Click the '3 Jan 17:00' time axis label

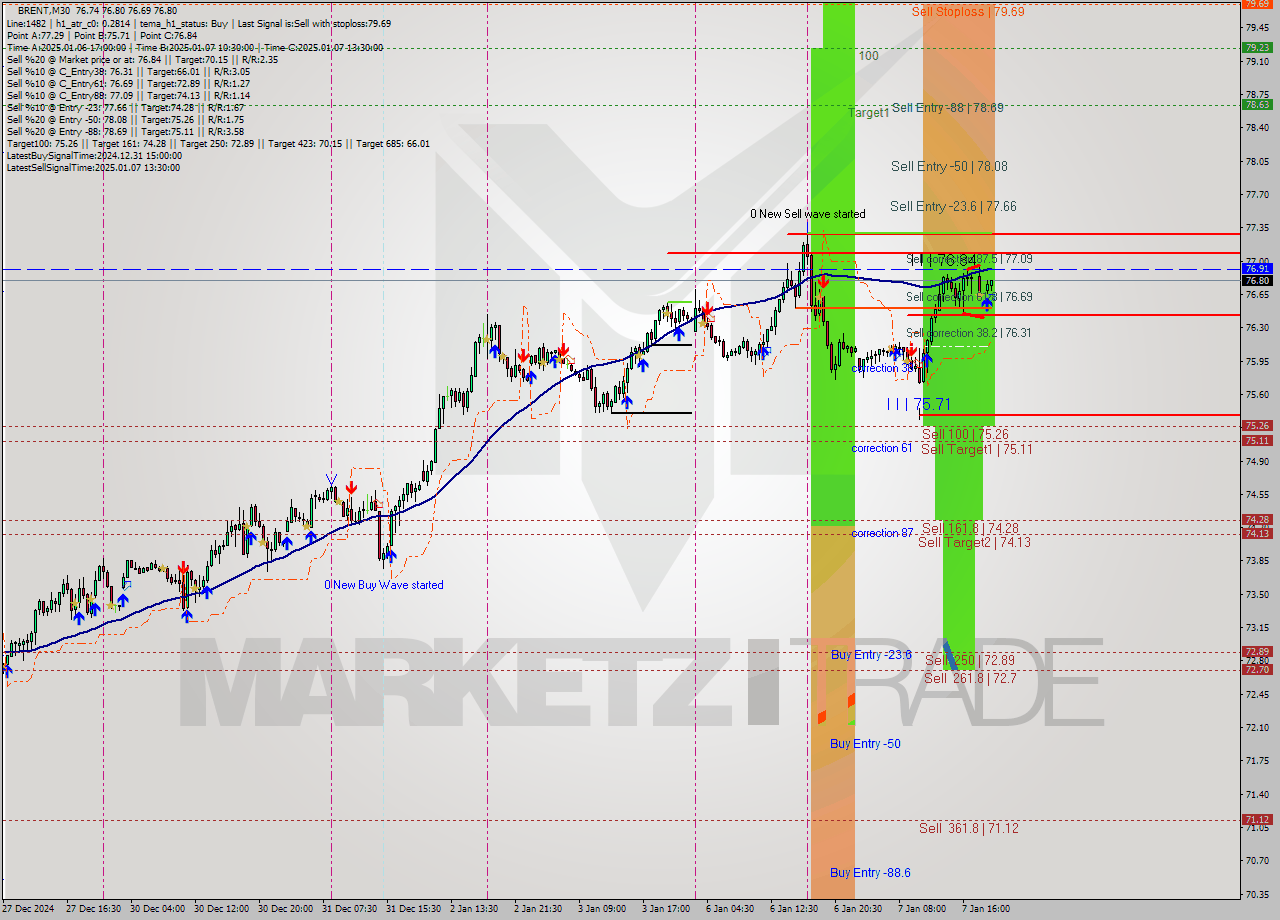coord(667,909)
